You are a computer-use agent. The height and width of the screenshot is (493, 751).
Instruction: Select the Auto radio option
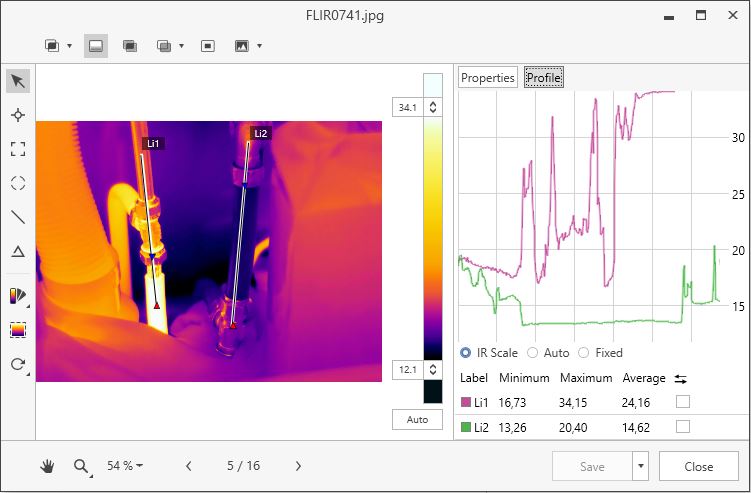[x=532, y=353]
